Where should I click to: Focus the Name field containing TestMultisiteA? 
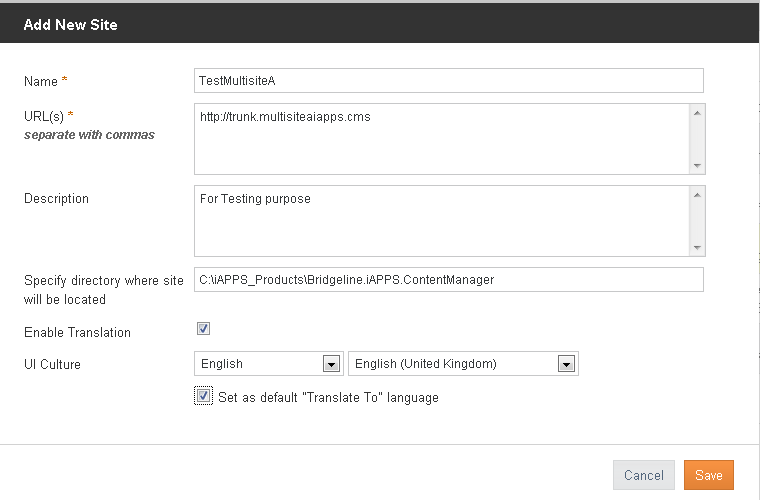pos(449,80)
